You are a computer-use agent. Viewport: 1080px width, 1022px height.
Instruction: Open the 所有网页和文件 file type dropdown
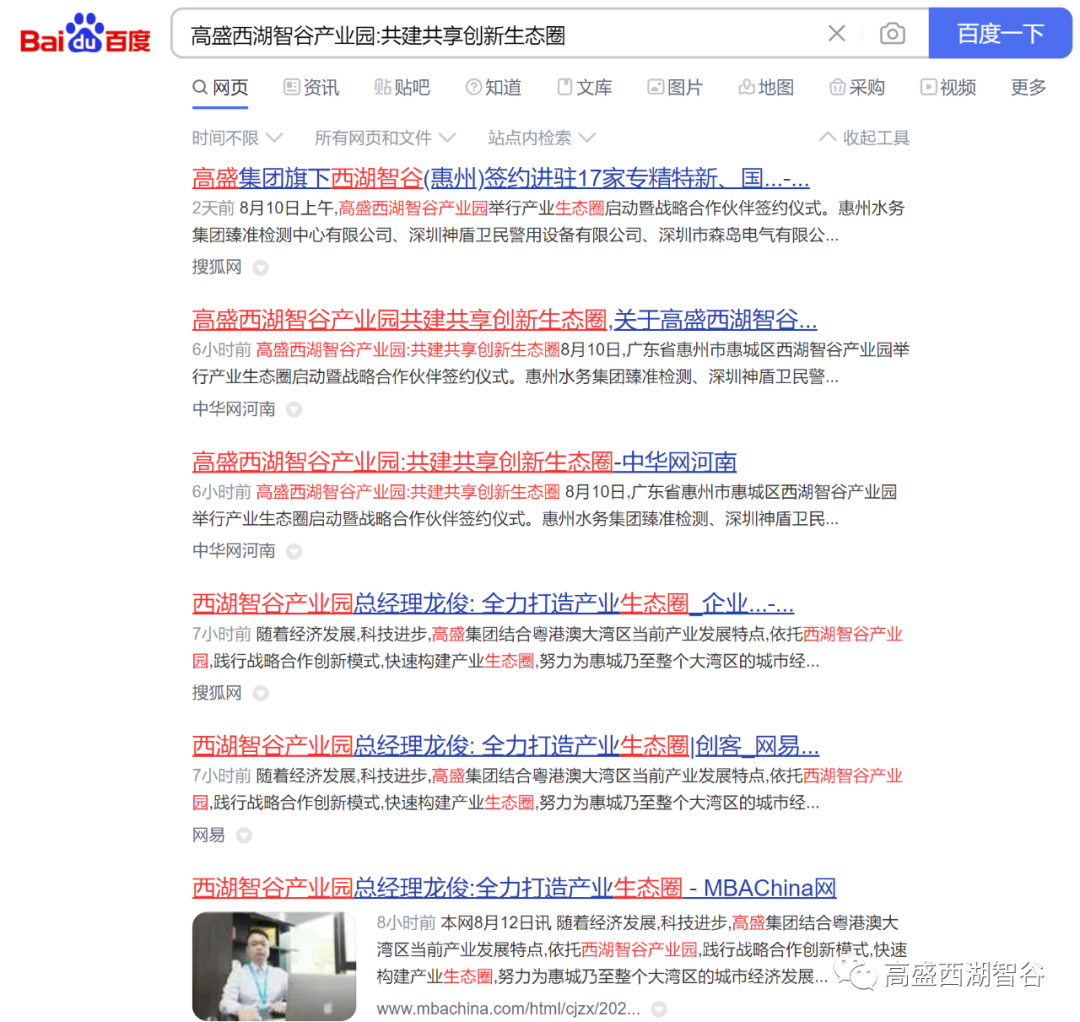385,138
